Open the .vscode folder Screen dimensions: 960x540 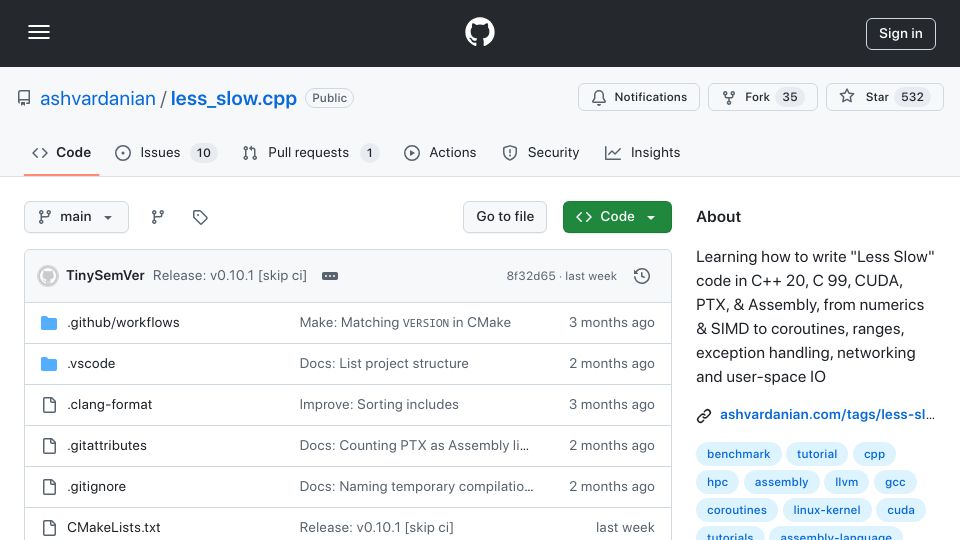(91, 364)
